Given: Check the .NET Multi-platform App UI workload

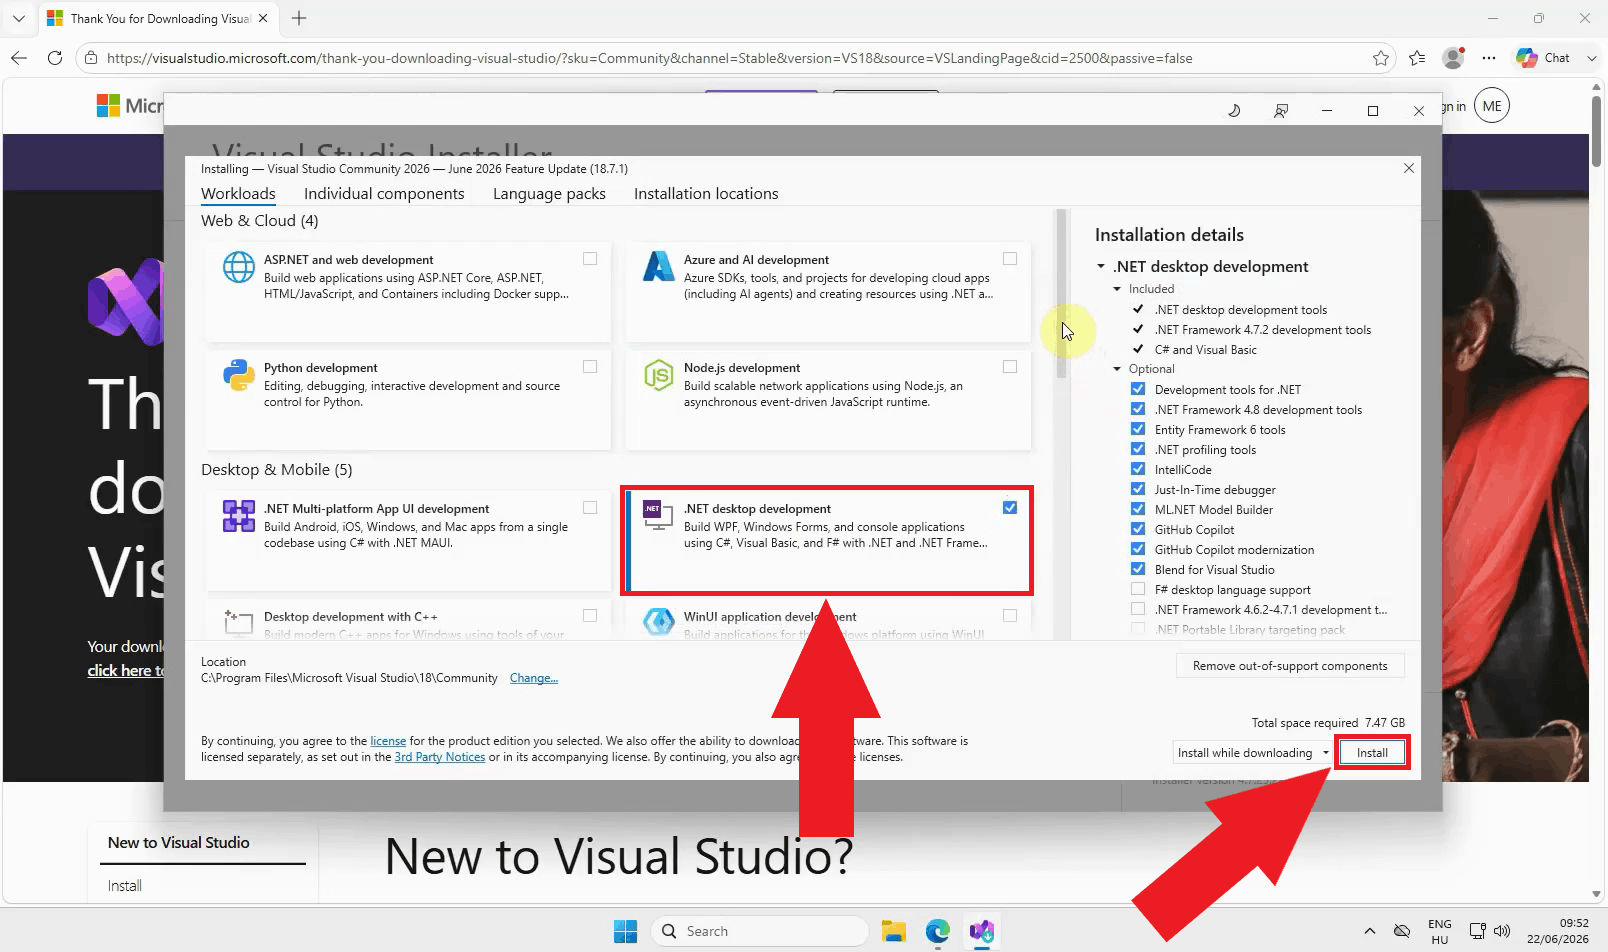Looking at the screenshot, I should point(590,508).
